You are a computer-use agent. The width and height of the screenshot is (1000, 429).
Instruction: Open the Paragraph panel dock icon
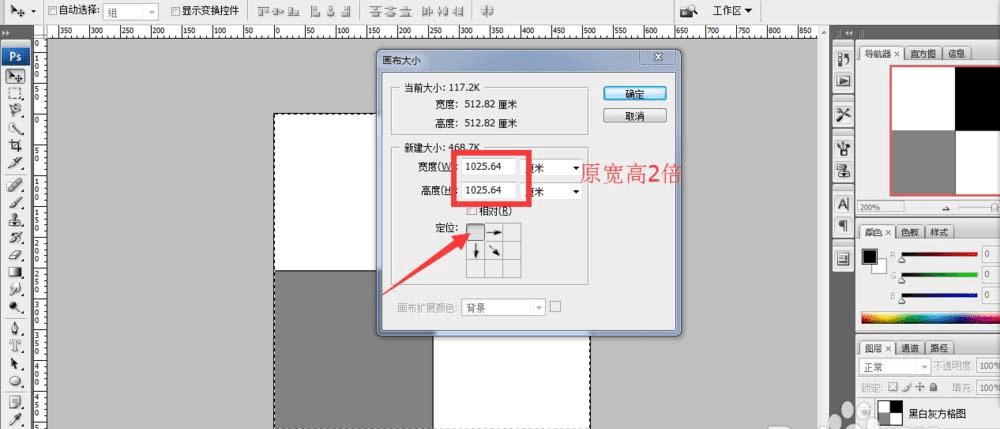[844, 226]
